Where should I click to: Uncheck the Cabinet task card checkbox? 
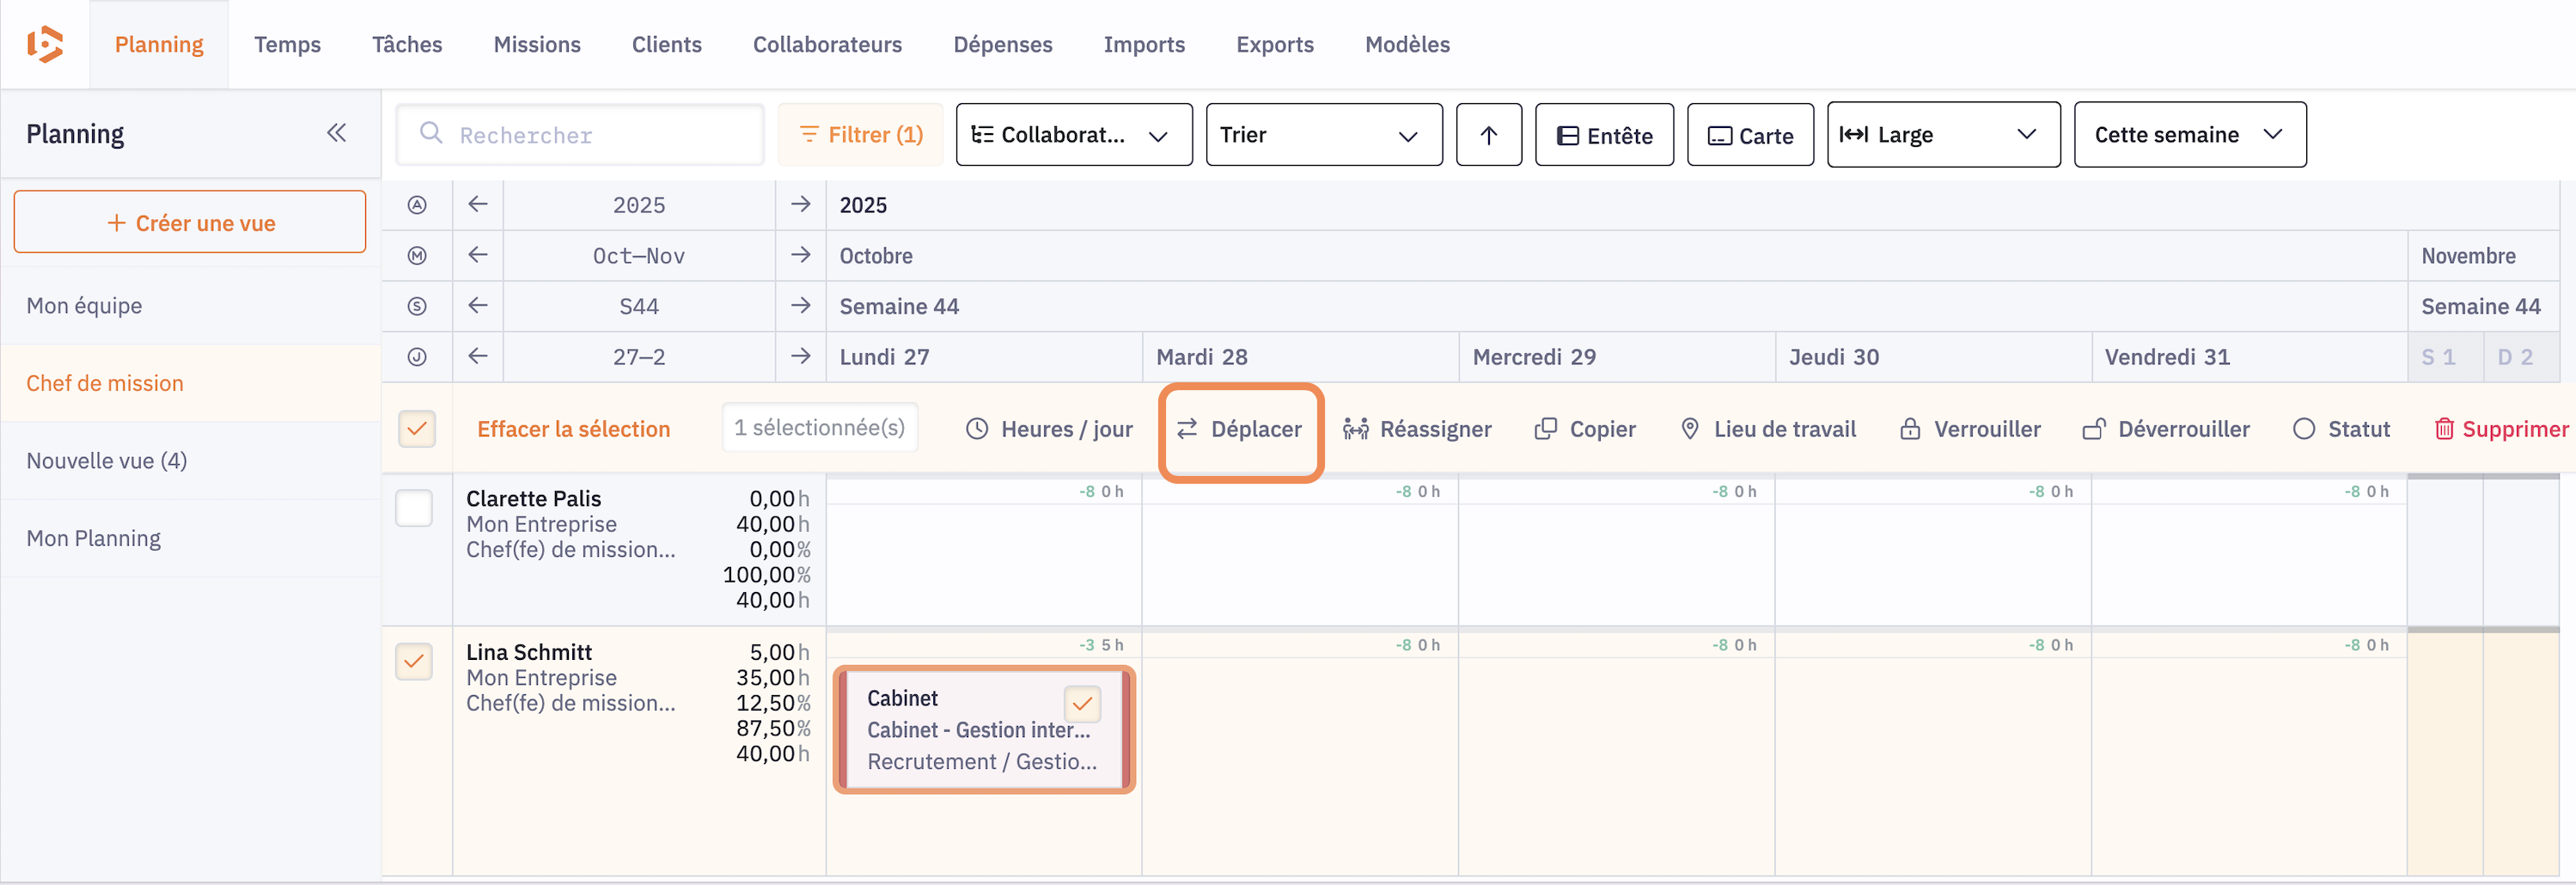[1081, 704]
